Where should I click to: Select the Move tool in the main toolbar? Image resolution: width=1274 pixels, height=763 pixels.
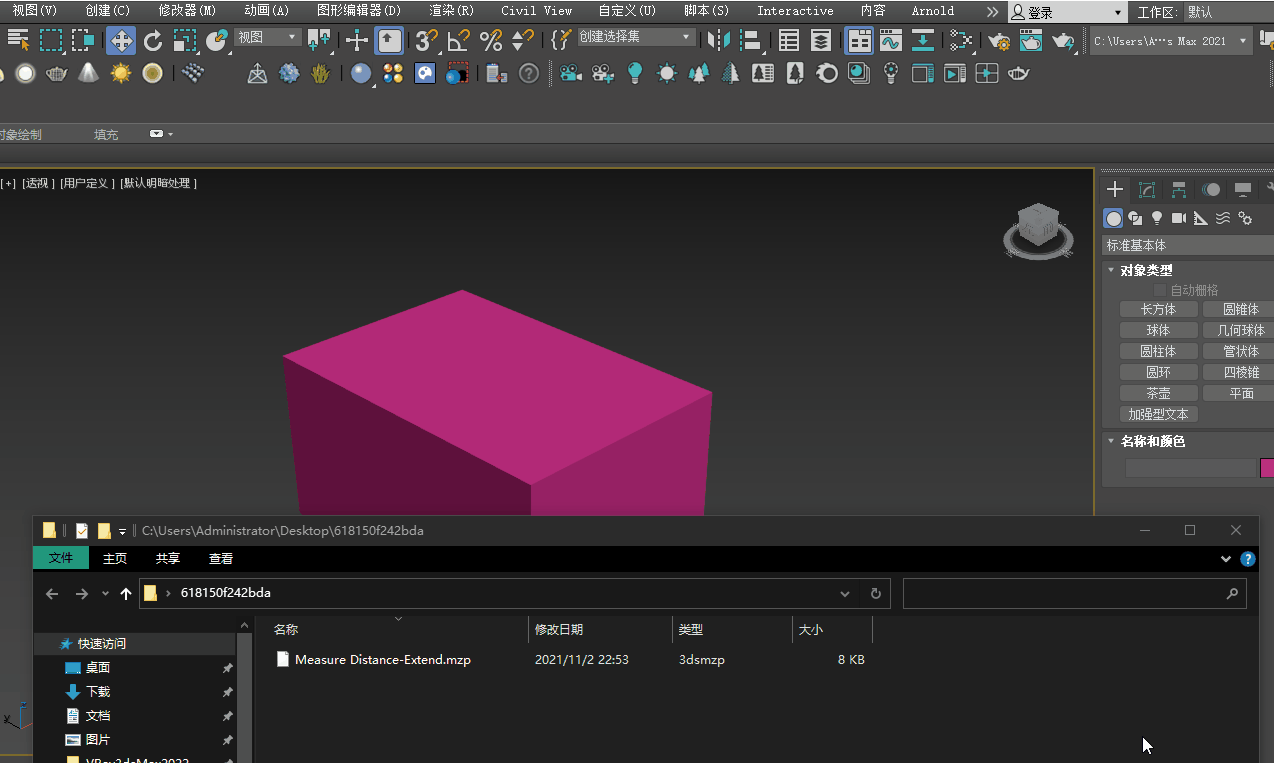coord(121,41)
